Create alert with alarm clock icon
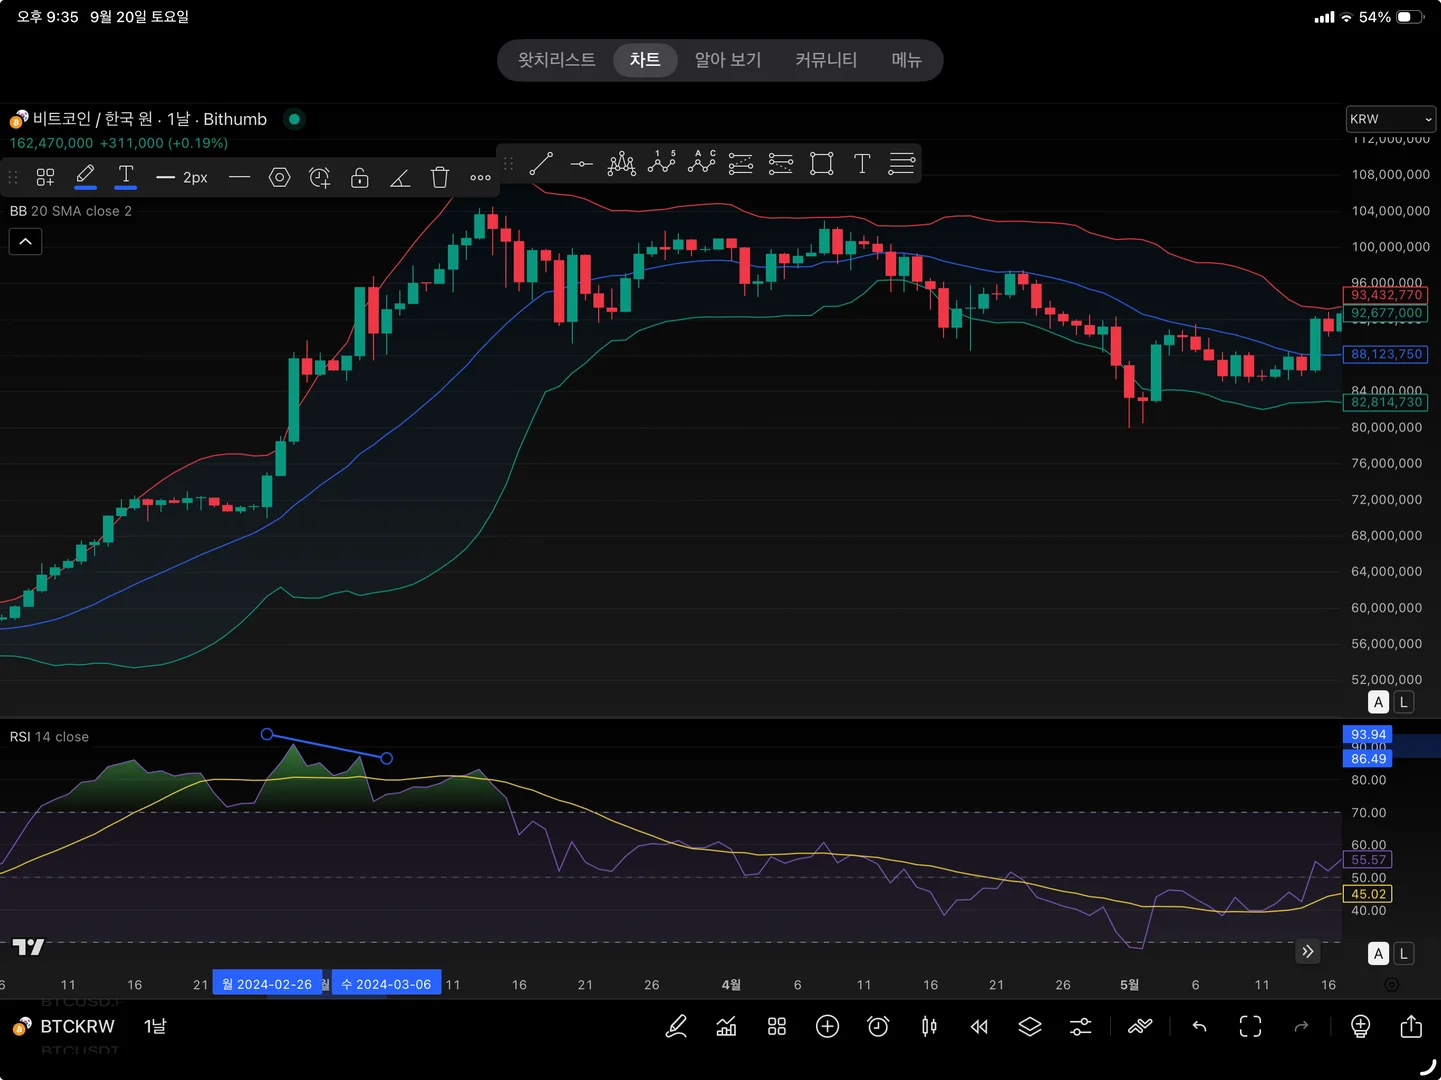This screenshot has width=1441, height=1080. (x=878, y=1026)
